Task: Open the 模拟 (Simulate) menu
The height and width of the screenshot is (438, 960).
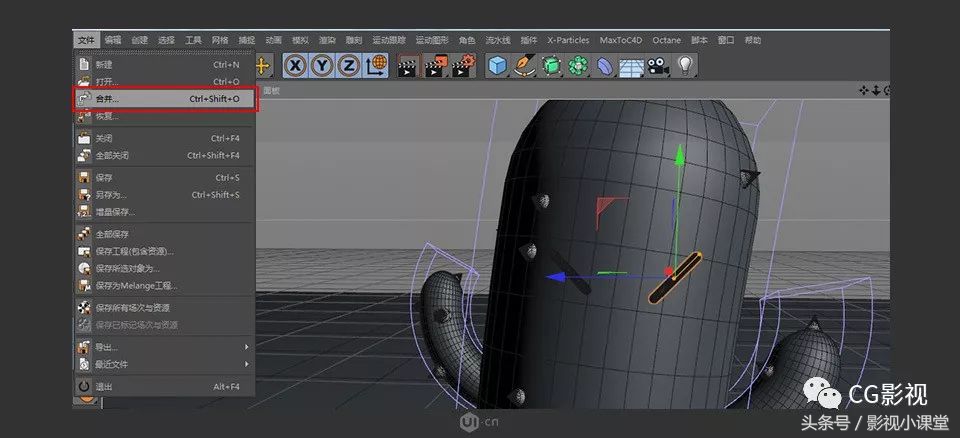Action: click(x=301, y=40)
